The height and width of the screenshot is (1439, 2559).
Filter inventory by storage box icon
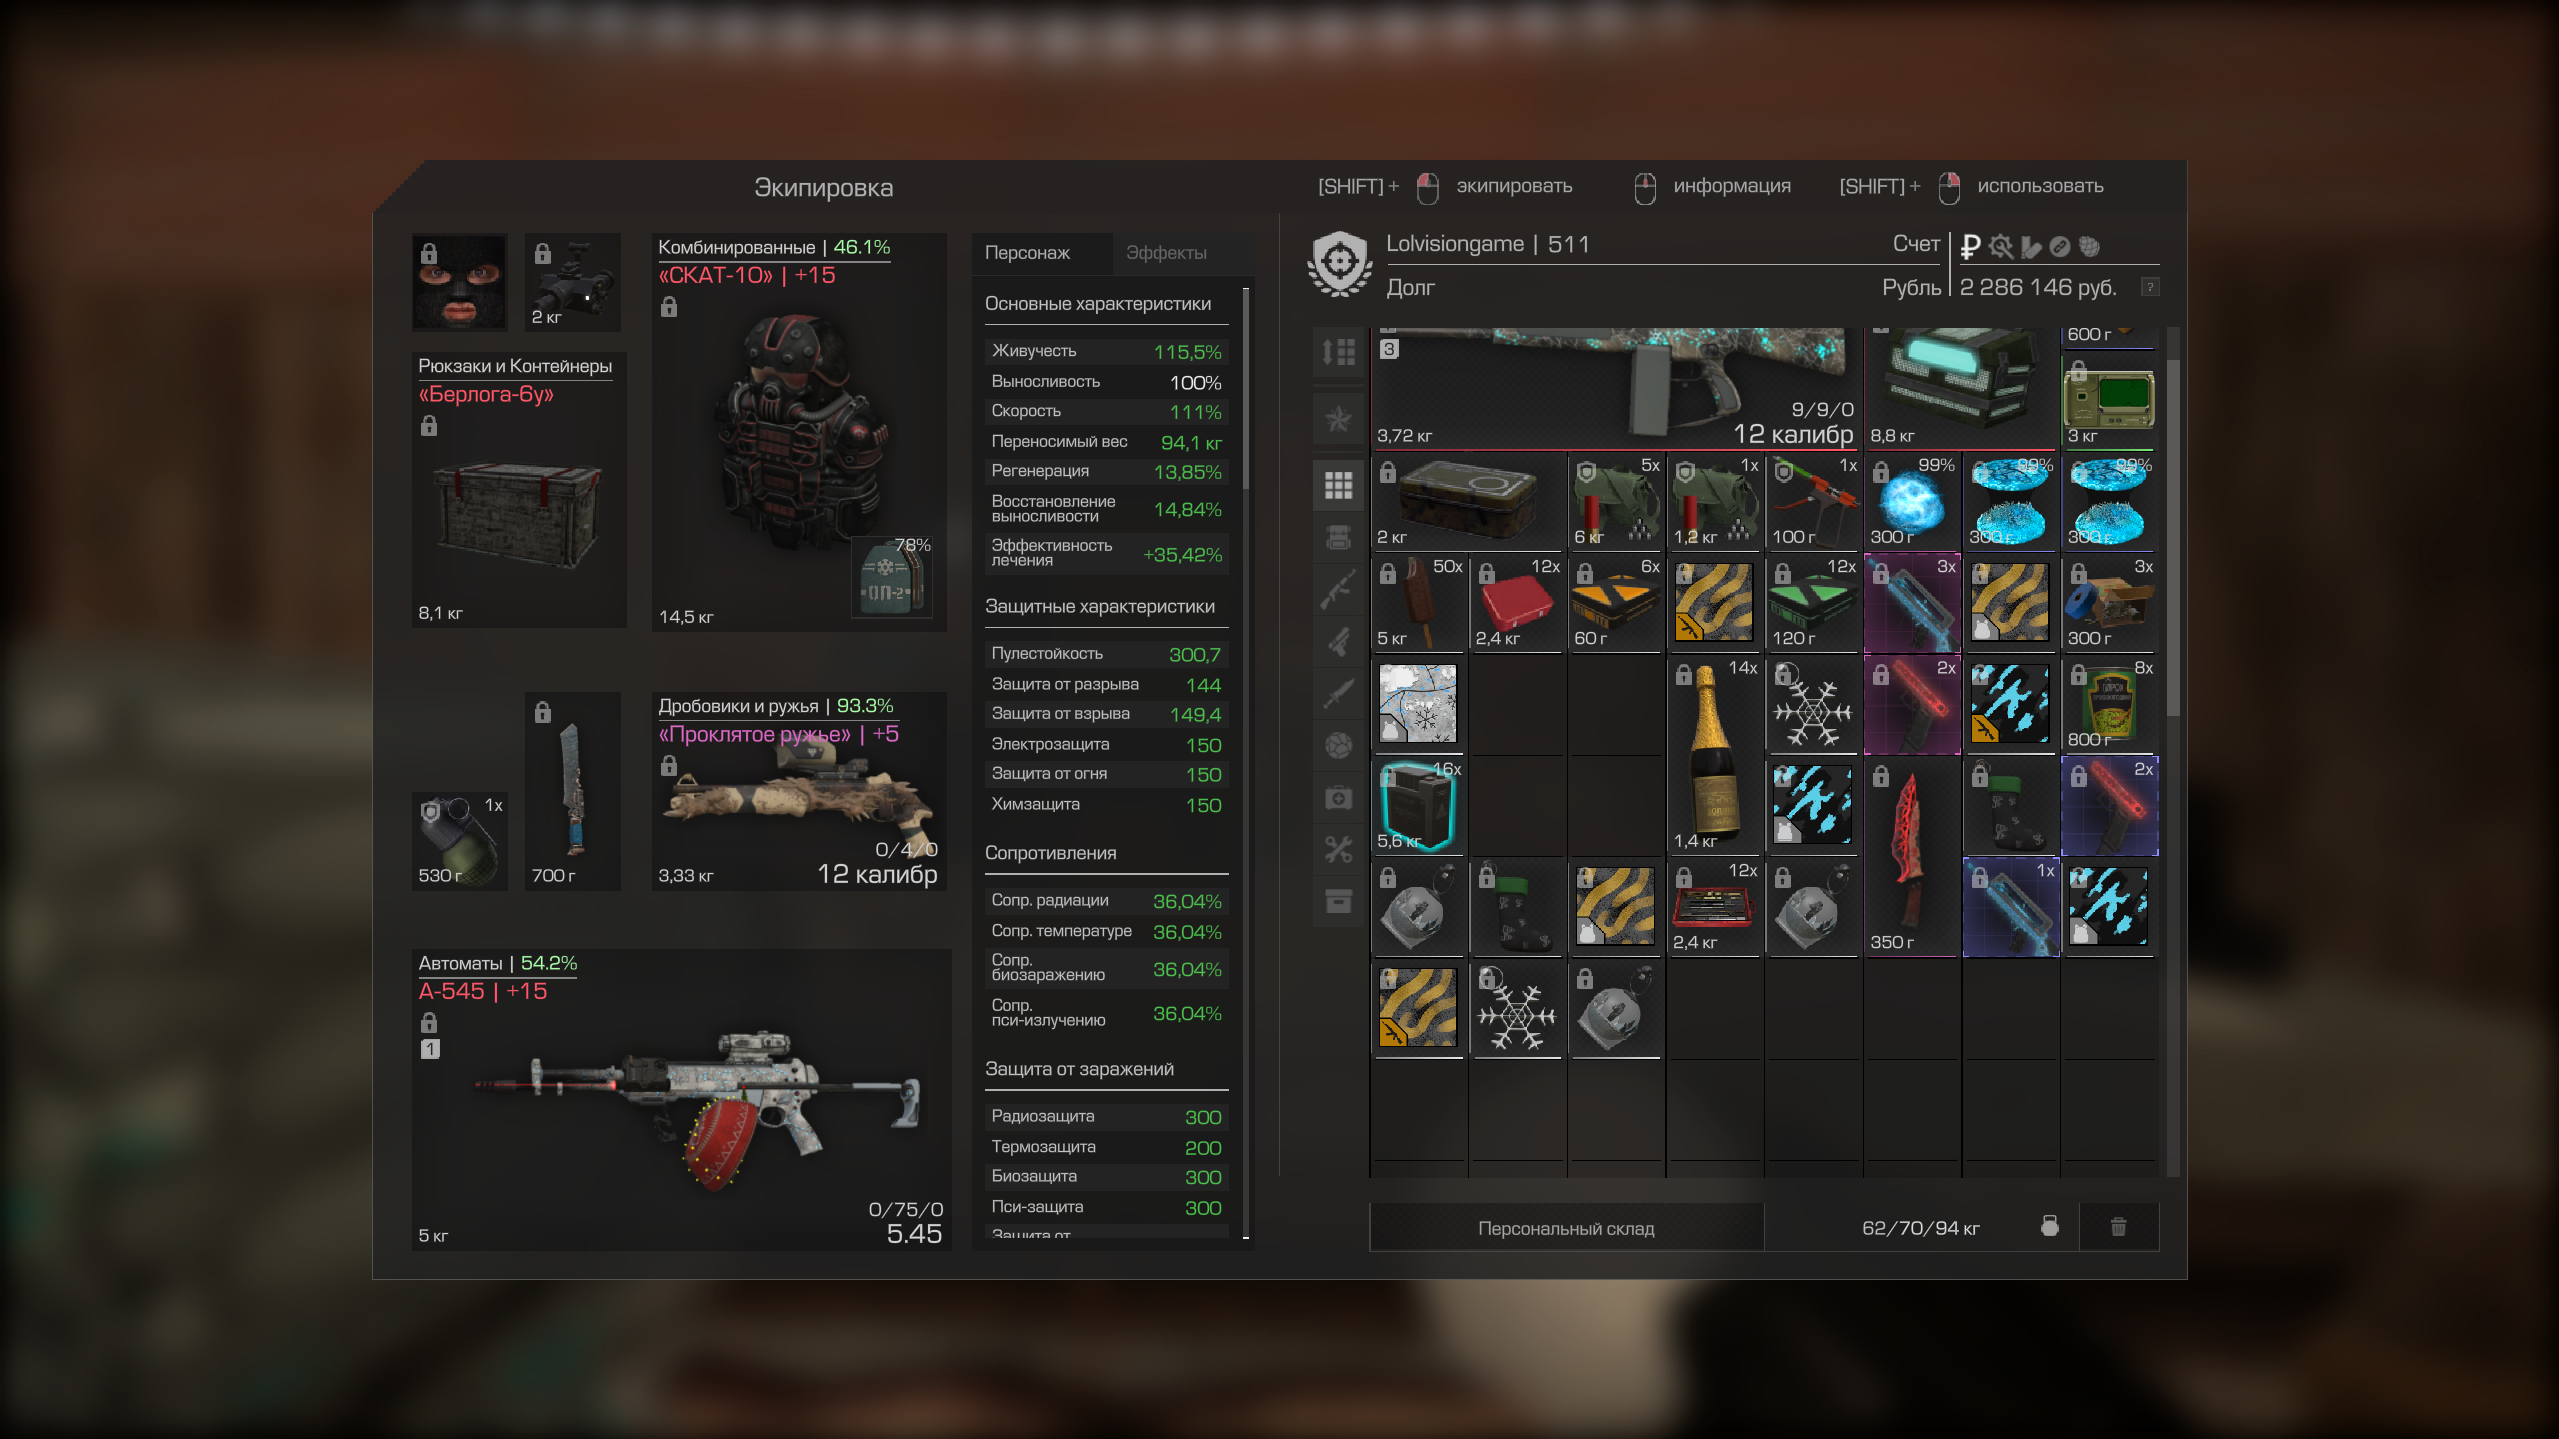click(x=1338, y=901)
